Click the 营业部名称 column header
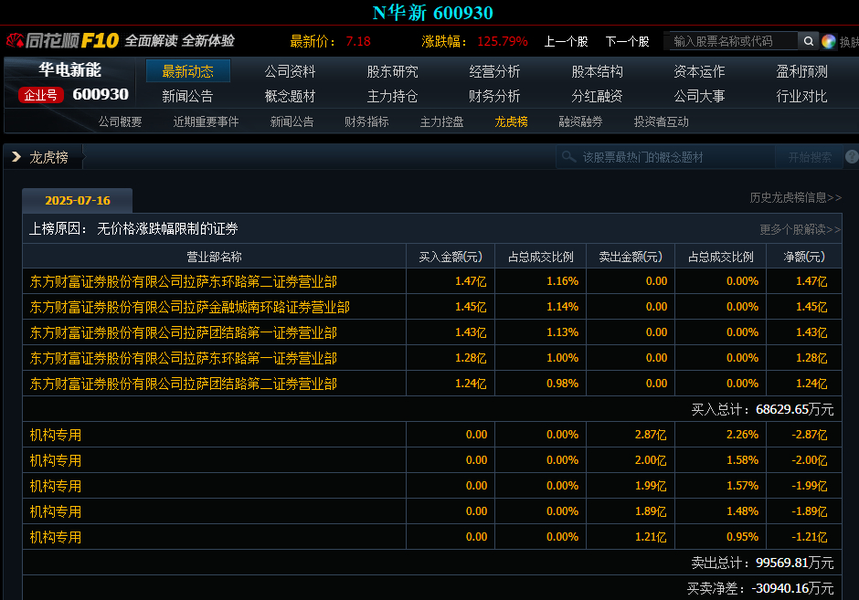 [x=214, y=256]
